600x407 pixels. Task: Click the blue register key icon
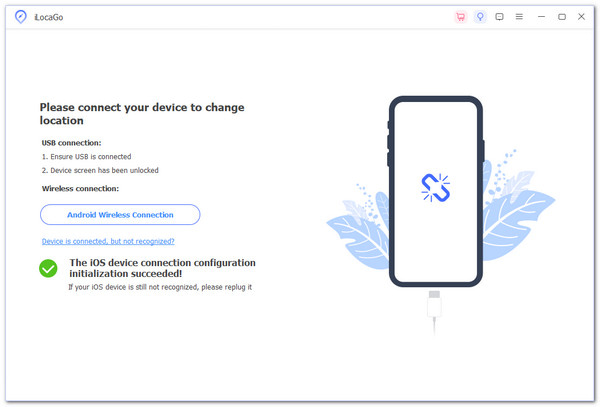click(x=480, y=17)
